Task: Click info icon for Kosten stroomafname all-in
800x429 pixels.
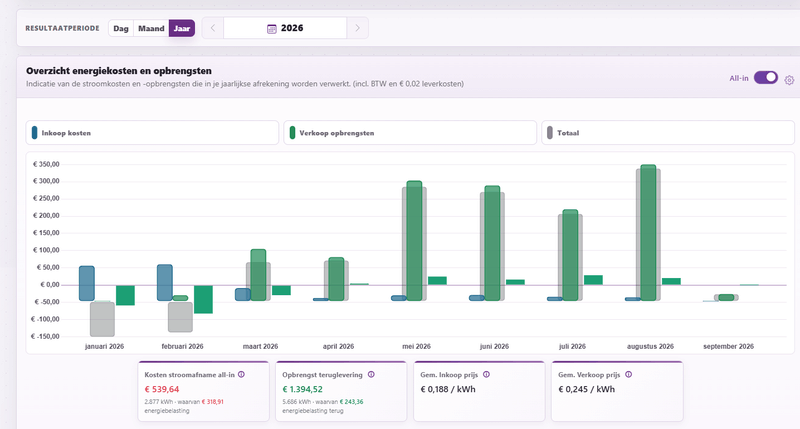Action: point(241,374)
